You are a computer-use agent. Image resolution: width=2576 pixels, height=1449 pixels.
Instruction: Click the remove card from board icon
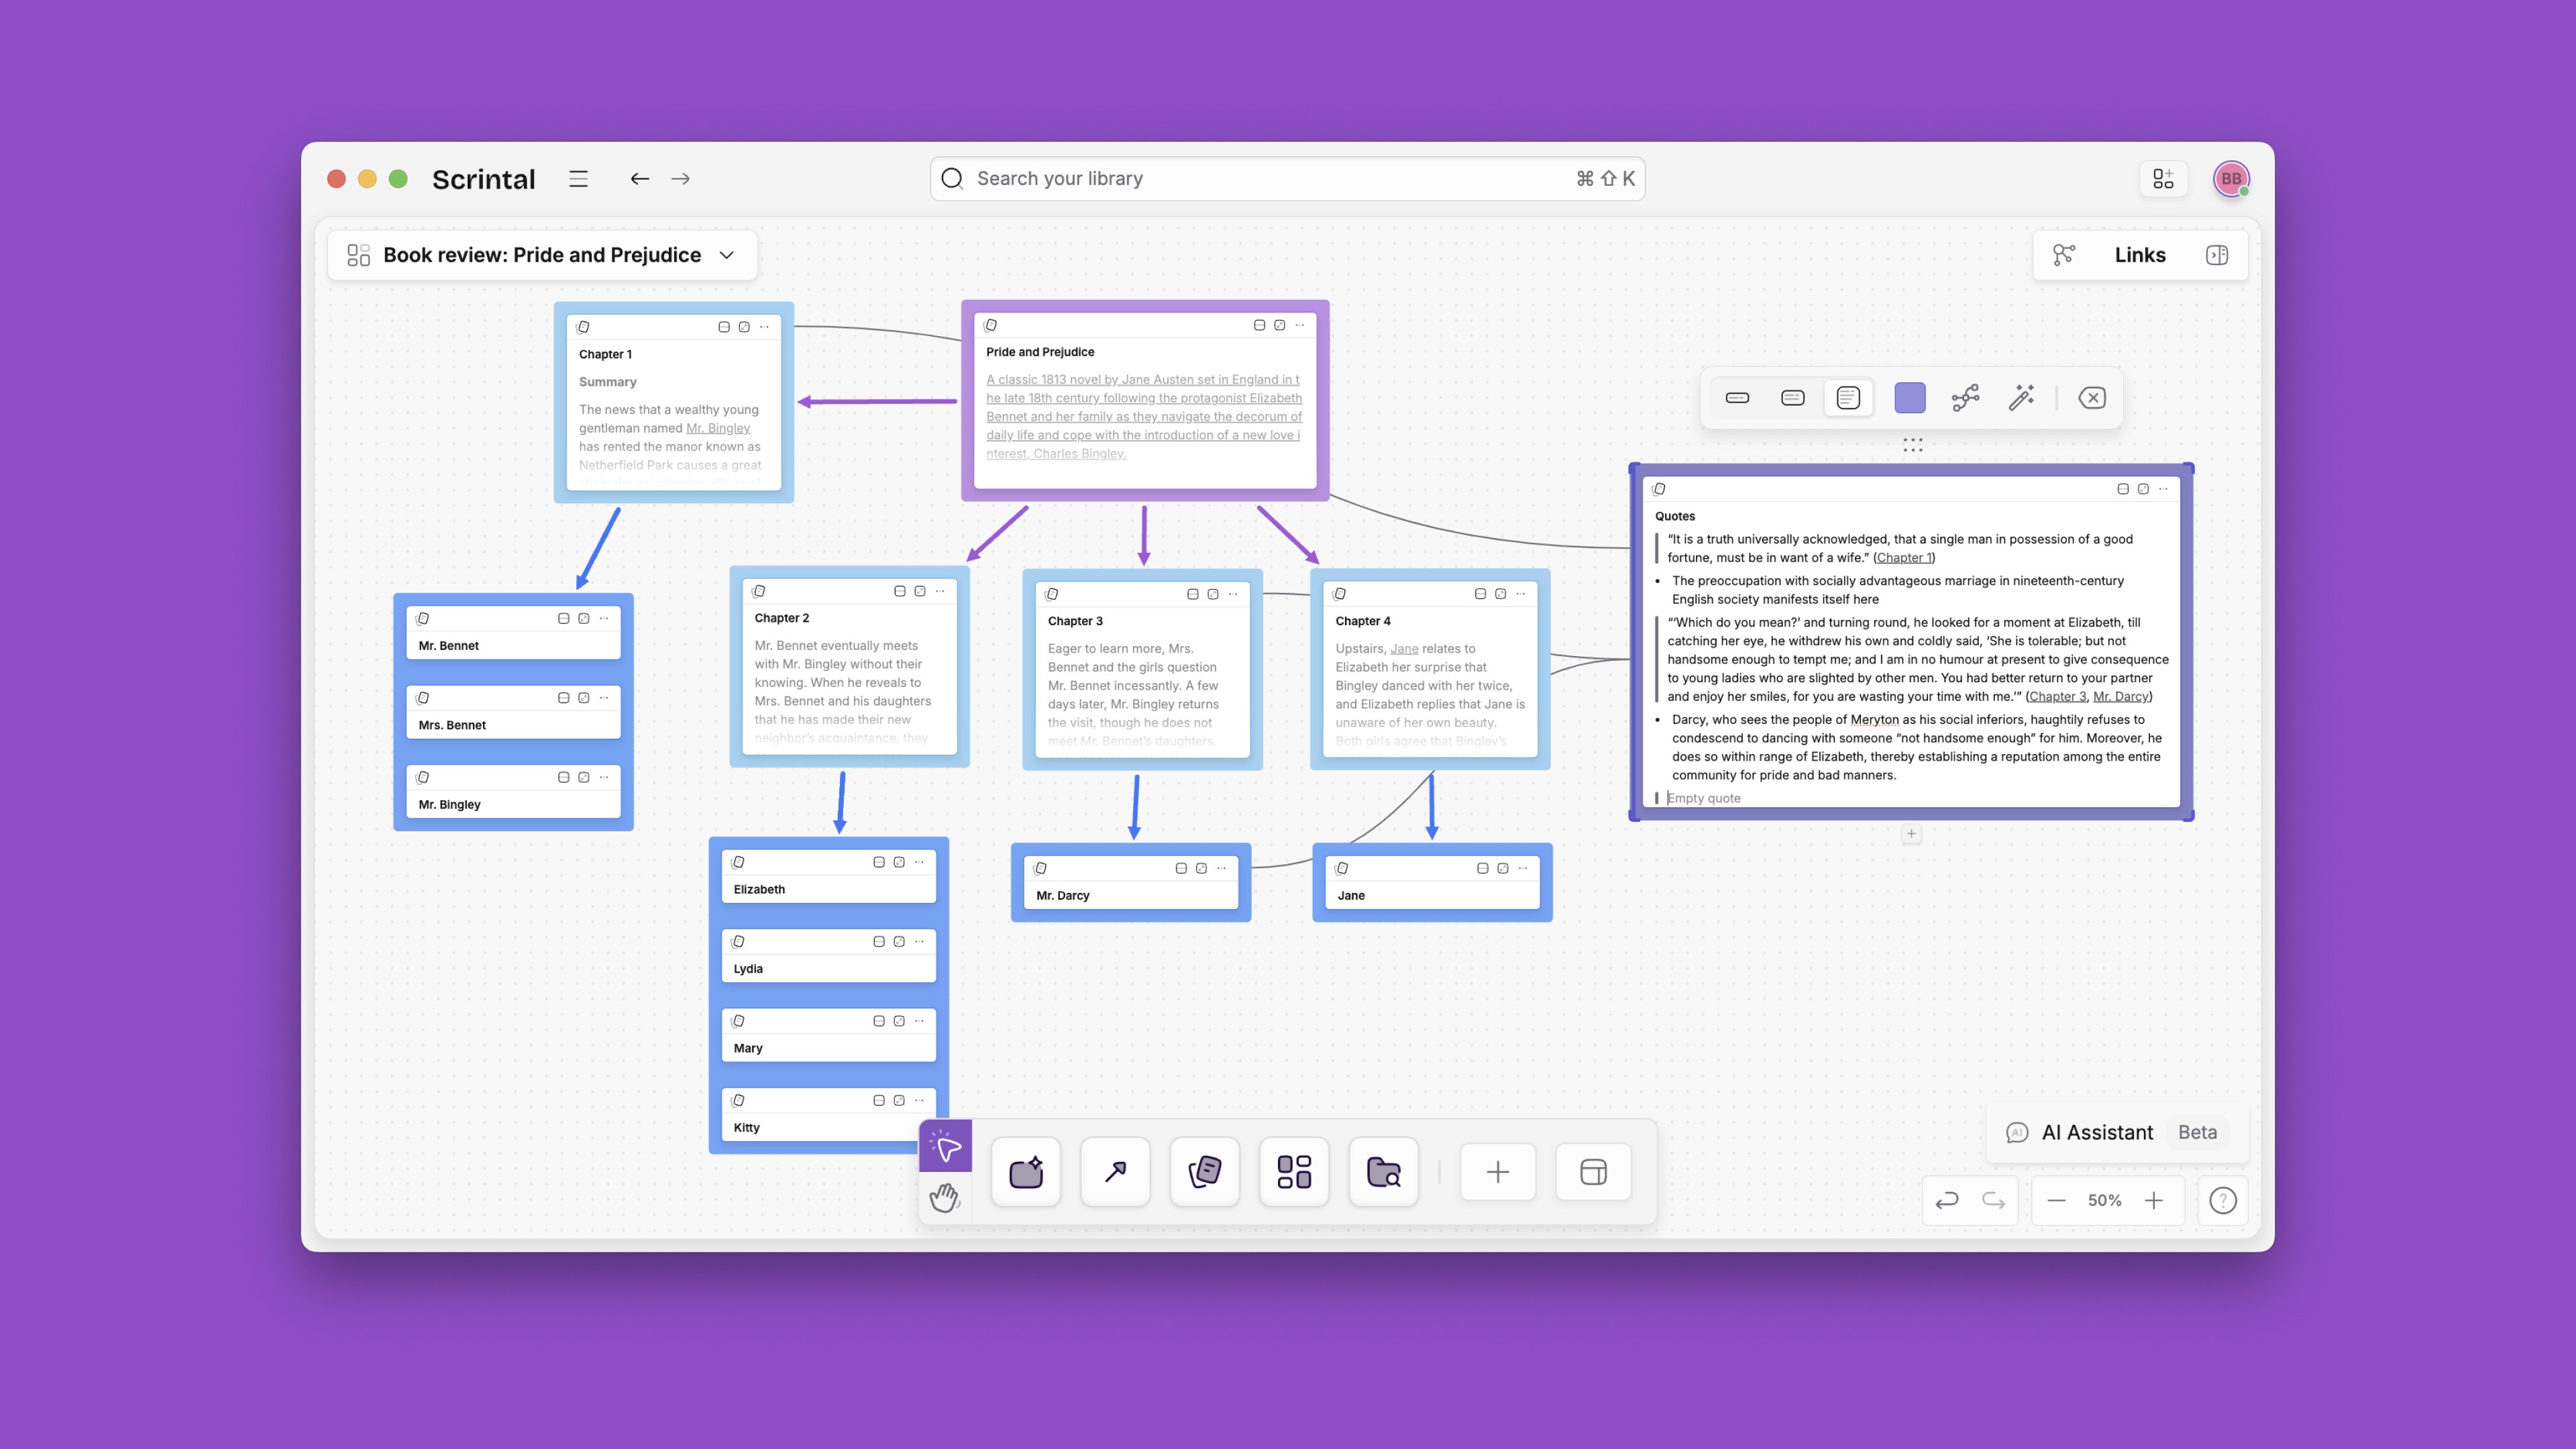pyautogui.click(x=2092, y=398)
